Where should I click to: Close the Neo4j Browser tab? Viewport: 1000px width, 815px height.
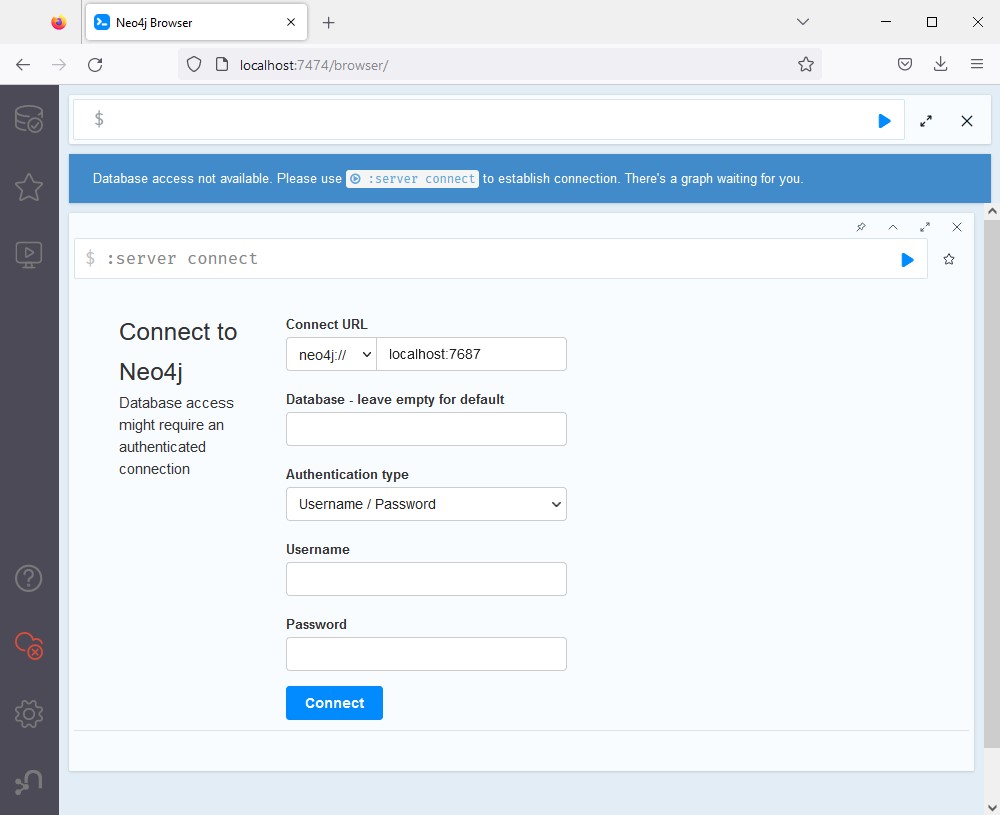click(291, 22)
